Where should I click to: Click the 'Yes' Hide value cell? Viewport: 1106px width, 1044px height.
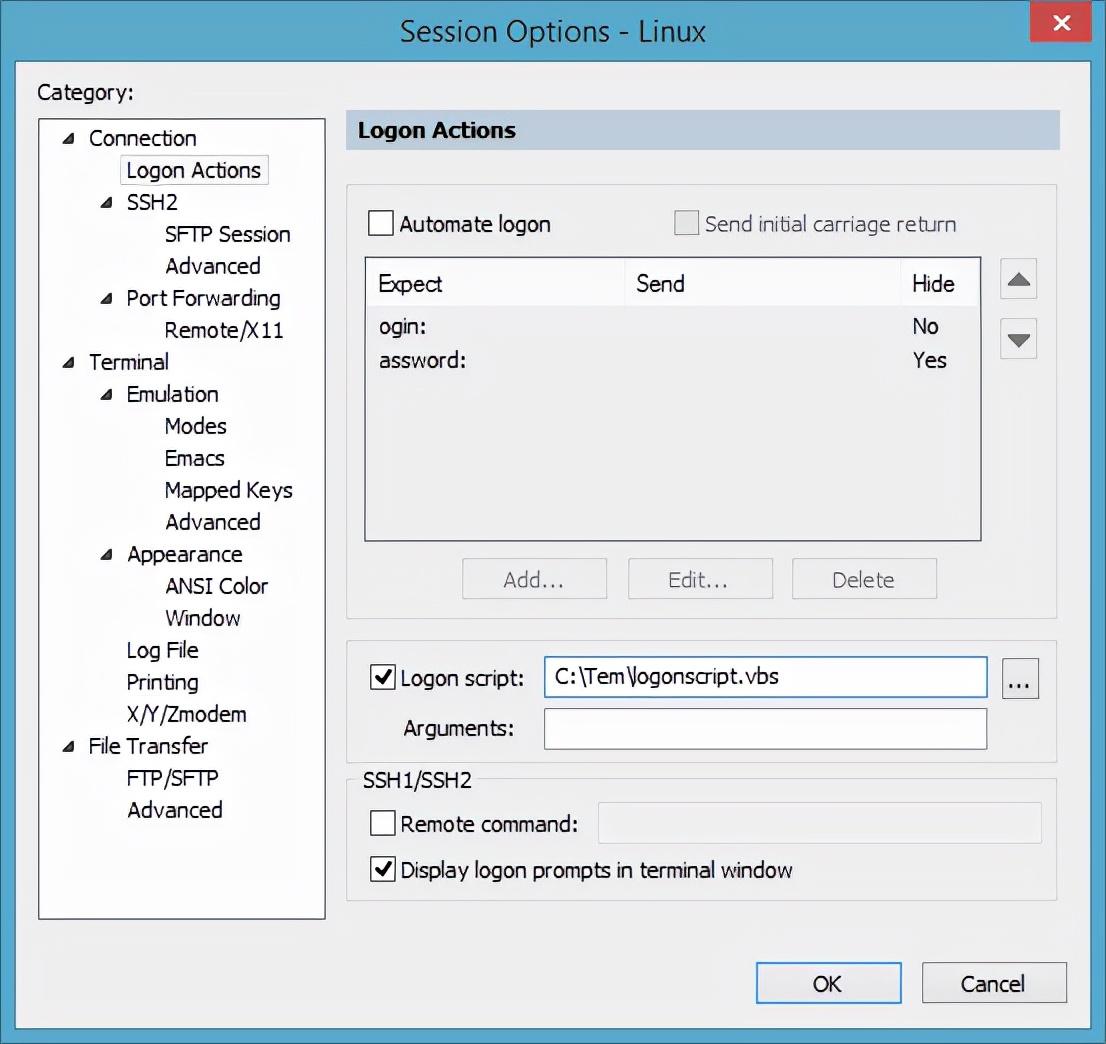pyautogui.click(x=930, y=360)
